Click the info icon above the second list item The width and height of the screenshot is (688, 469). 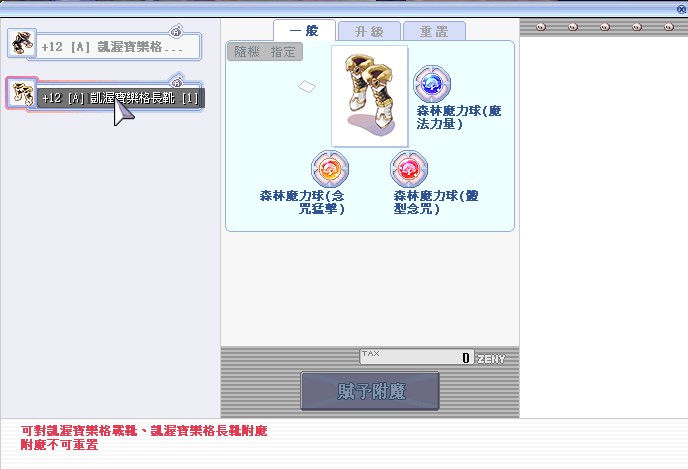(176, 79)
